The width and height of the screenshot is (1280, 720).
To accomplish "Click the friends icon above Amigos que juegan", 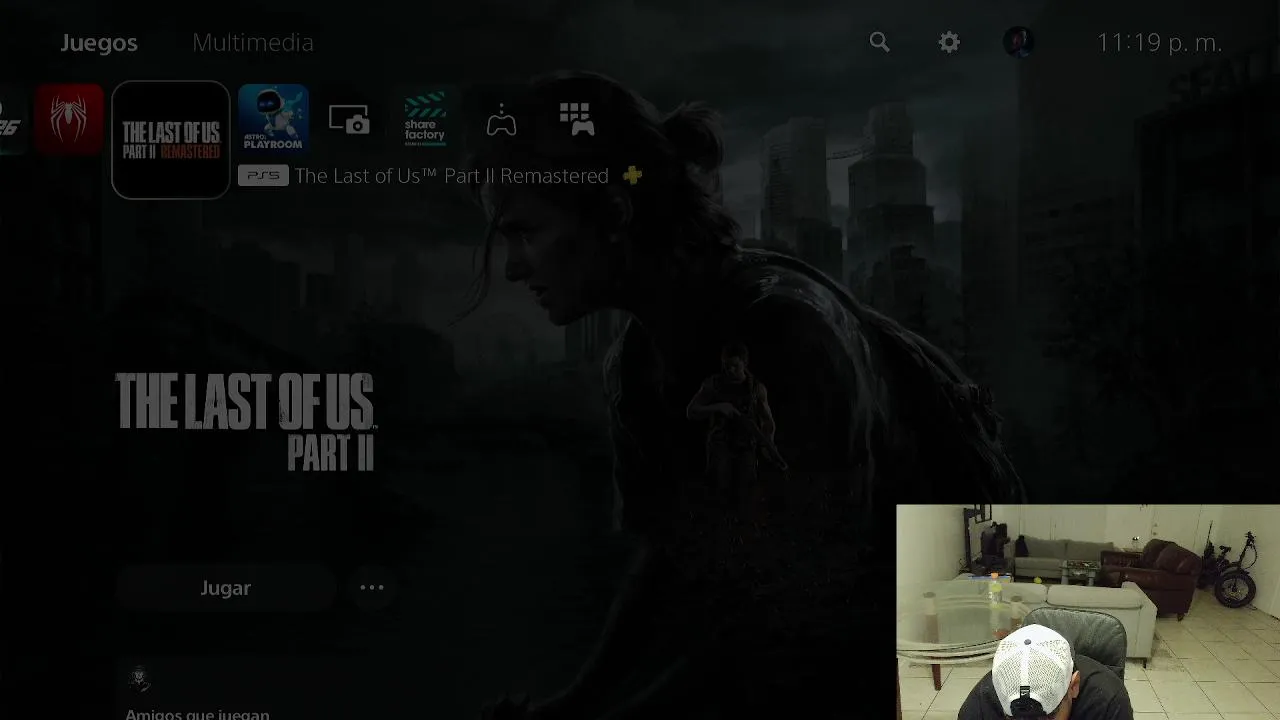I will coord(140,679).
